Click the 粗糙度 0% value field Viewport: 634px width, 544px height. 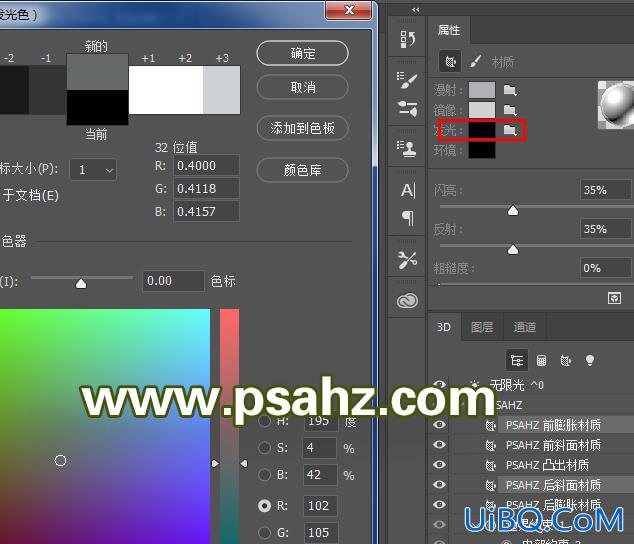(605, 268)
